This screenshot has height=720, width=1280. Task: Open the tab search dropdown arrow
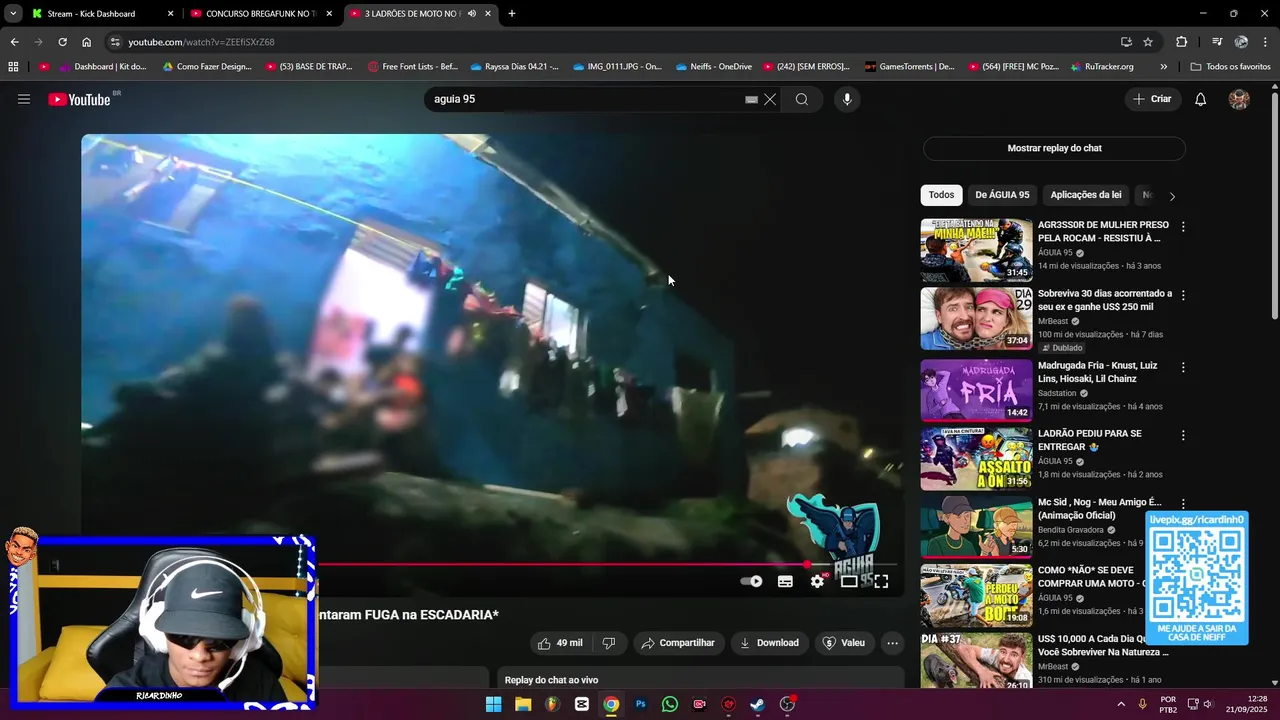tap(13, 14)
